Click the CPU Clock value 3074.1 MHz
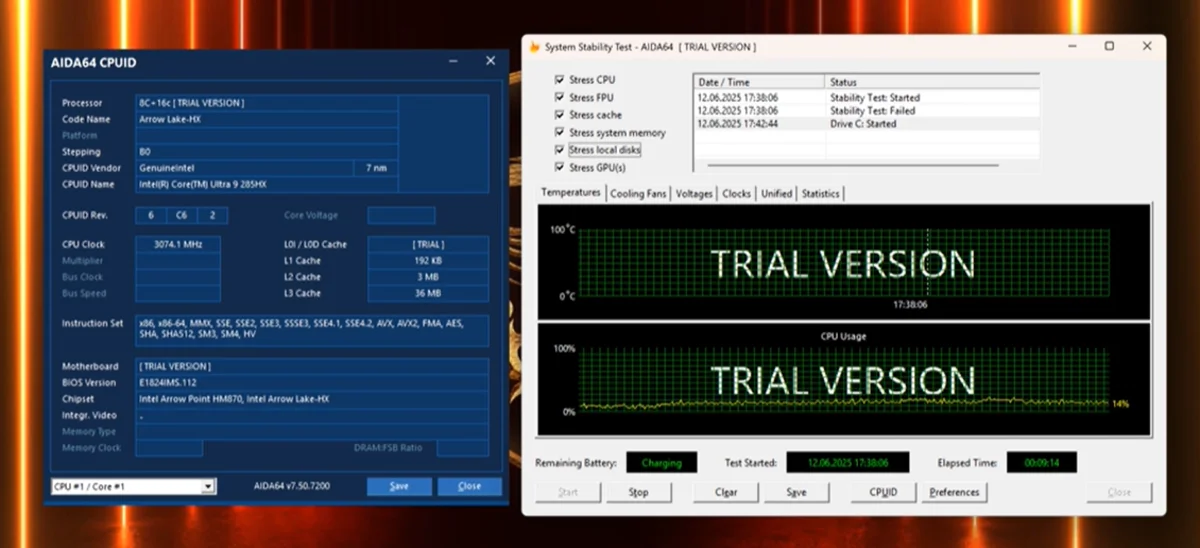The width and height of the screenshot is (1200, 548). coord(178,245)
